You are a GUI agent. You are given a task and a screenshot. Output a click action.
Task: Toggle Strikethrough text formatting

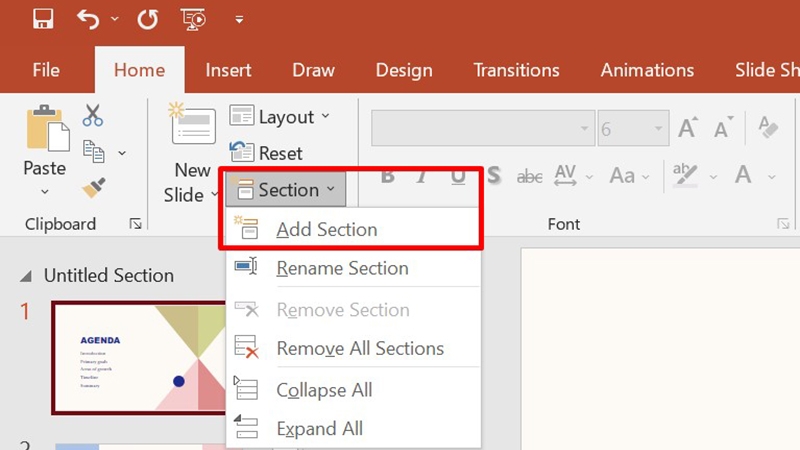coord(530,177)
